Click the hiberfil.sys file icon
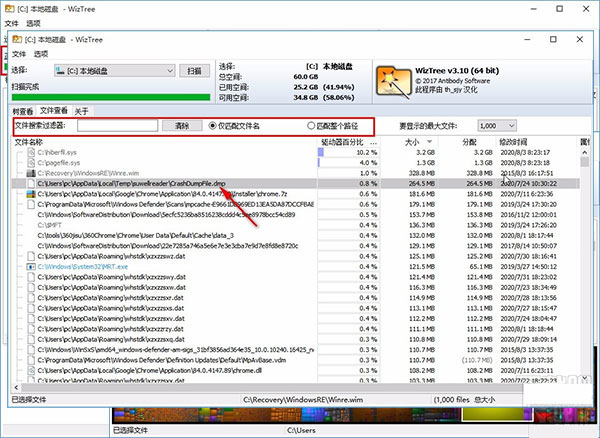The height and width of the screenshot is (438, 600). coord(31,153)
